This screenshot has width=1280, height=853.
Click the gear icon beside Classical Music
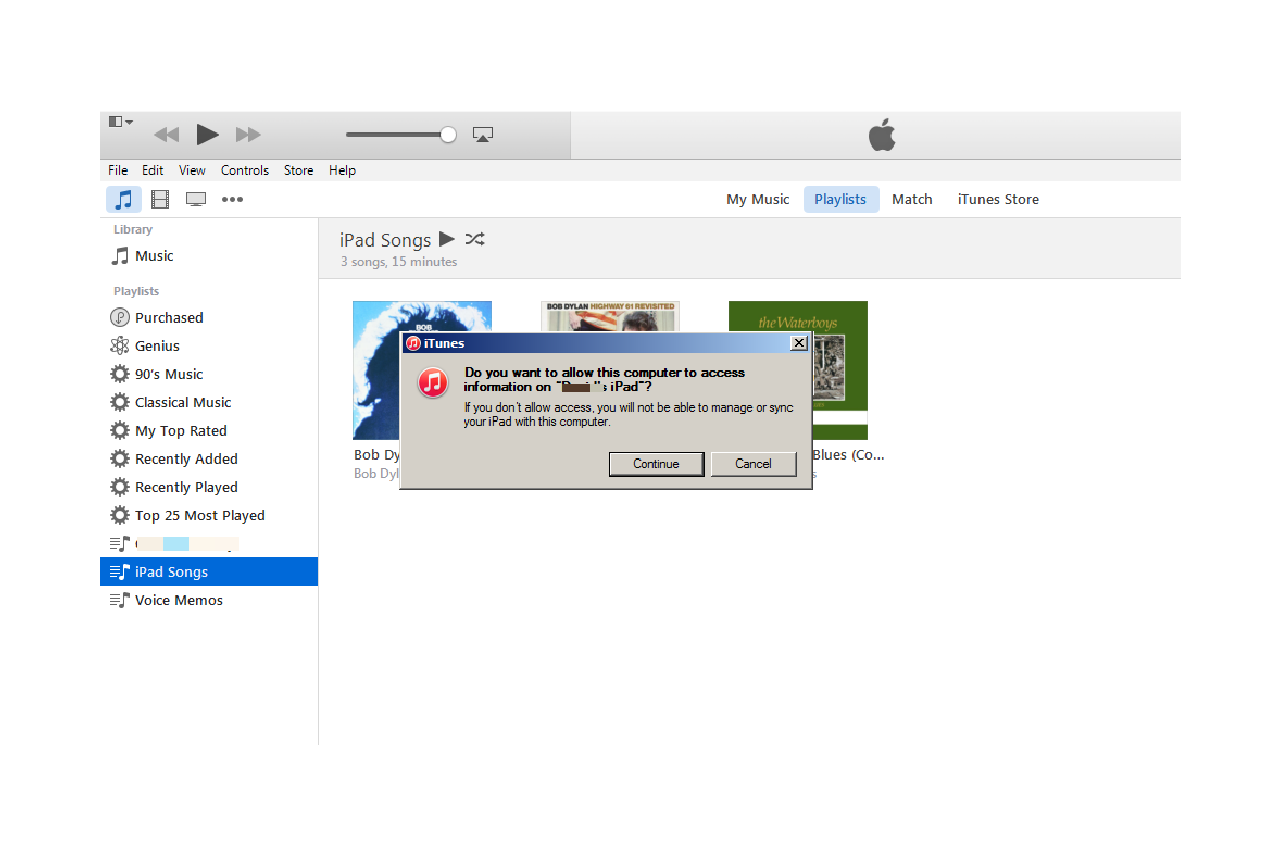pyautogui.click(x=120, y=402)
